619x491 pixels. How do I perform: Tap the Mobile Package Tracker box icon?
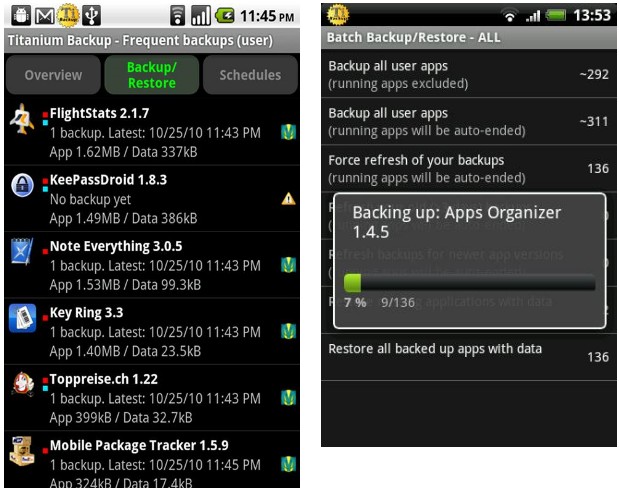point(22,451)
